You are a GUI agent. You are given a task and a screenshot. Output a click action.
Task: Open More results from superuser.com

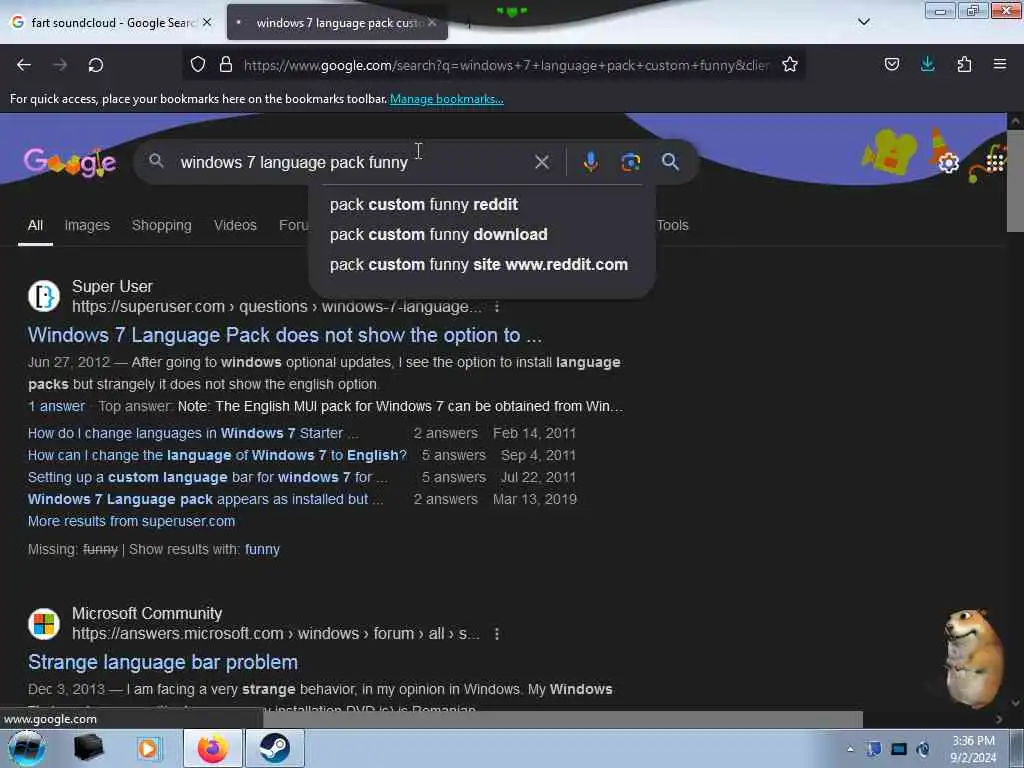pos(131,521)
